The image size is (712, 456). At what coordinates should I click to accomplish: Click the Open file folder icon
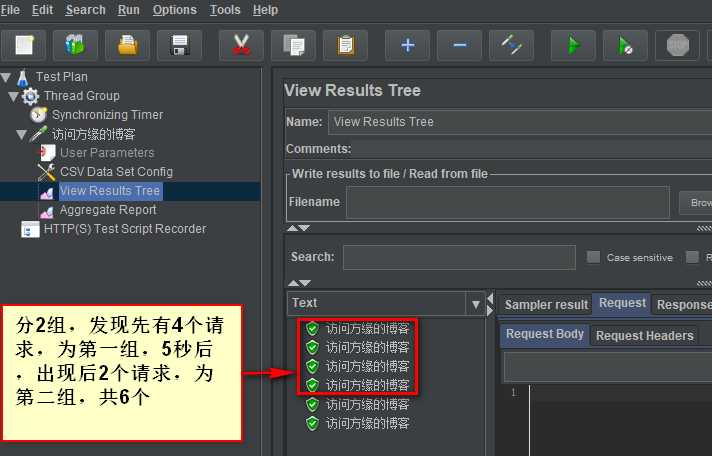point(128,45)
